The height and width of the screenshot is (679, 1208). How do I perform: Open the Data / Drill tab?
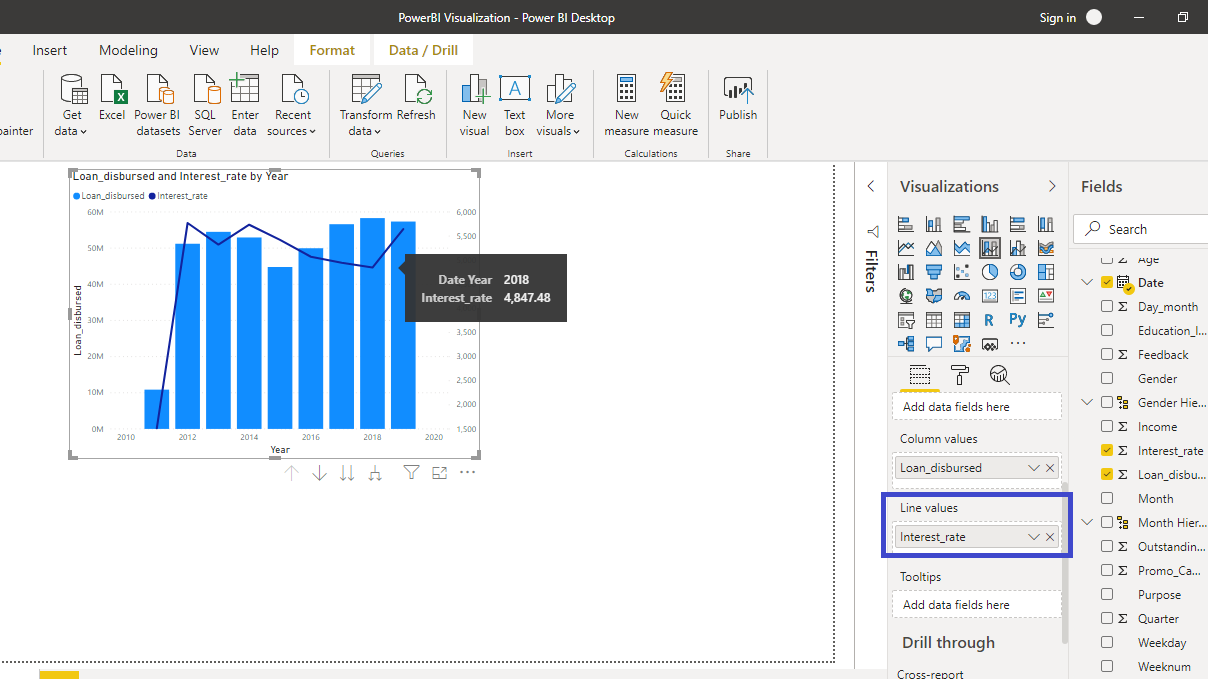[423, 50]
